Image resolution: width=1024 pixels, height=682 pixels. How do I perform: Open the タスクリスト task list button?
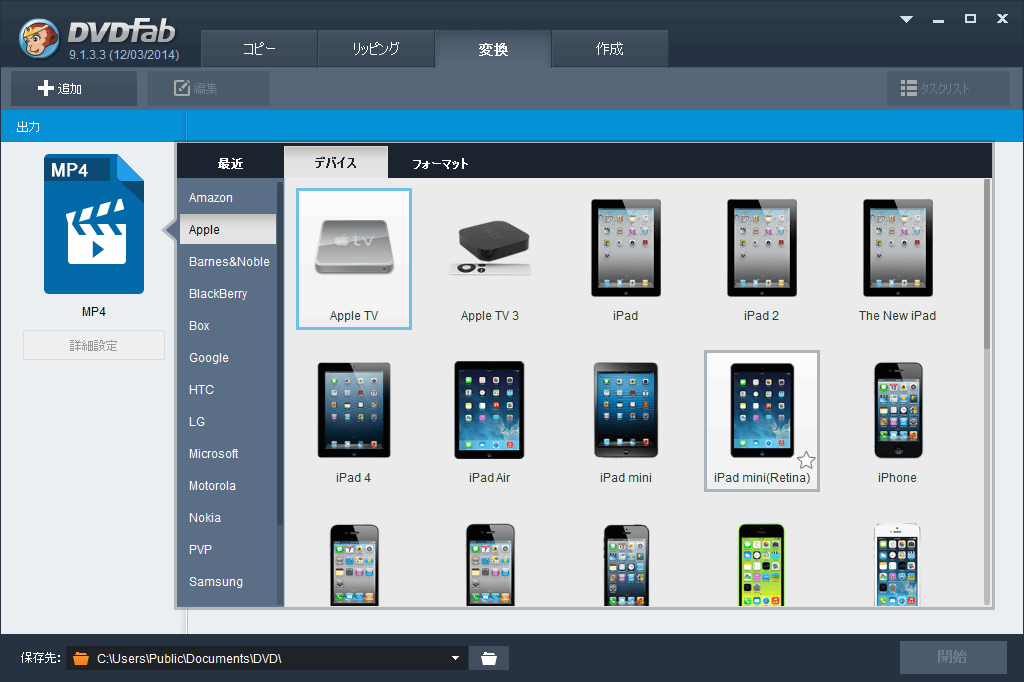click(948, 88)
